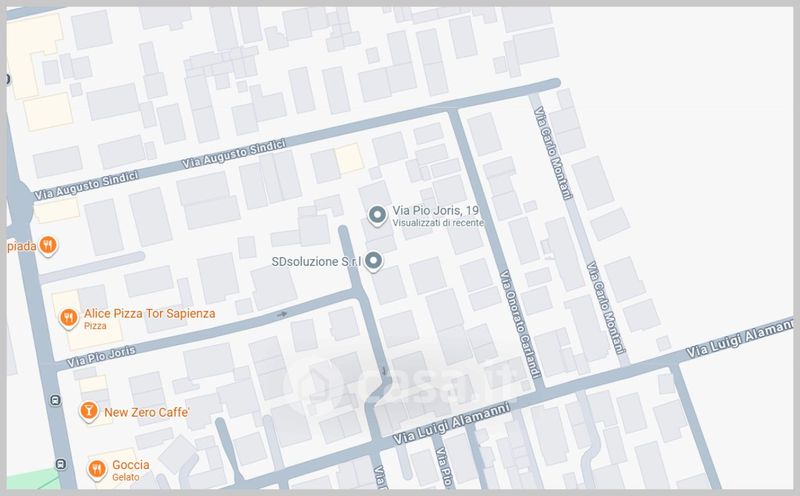Select the bus stop icon near Goccia

[63, 464]
